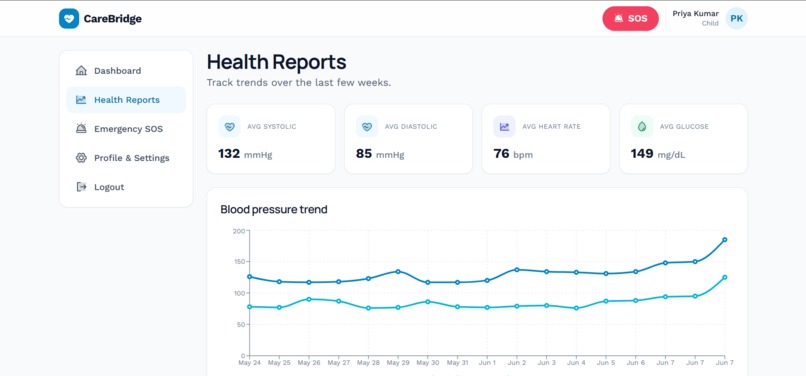The height and width of the screenshot is (376, 806).
Task: Click the 149 mg/dL glucose value
Action: click(x=658, y=154)
